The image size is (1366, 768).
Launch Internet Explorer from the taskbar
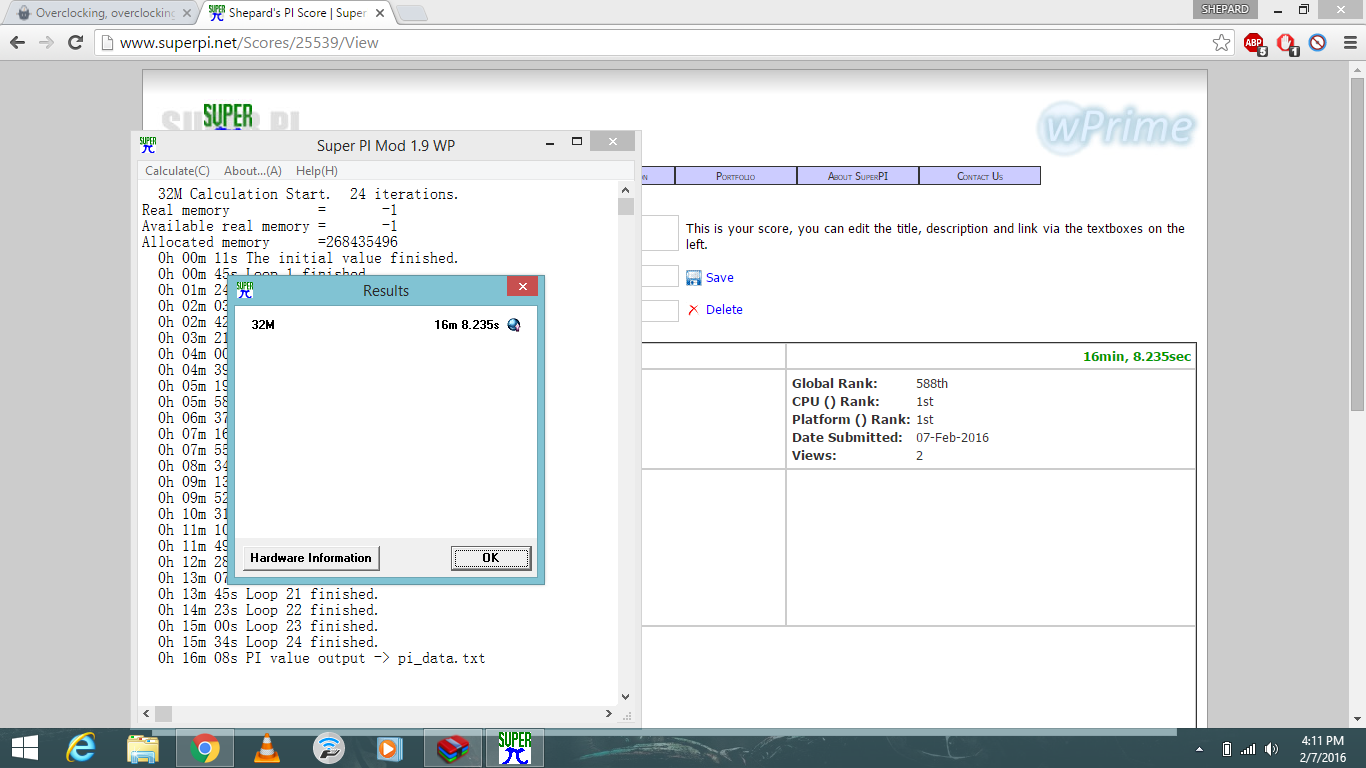(81, 748)
